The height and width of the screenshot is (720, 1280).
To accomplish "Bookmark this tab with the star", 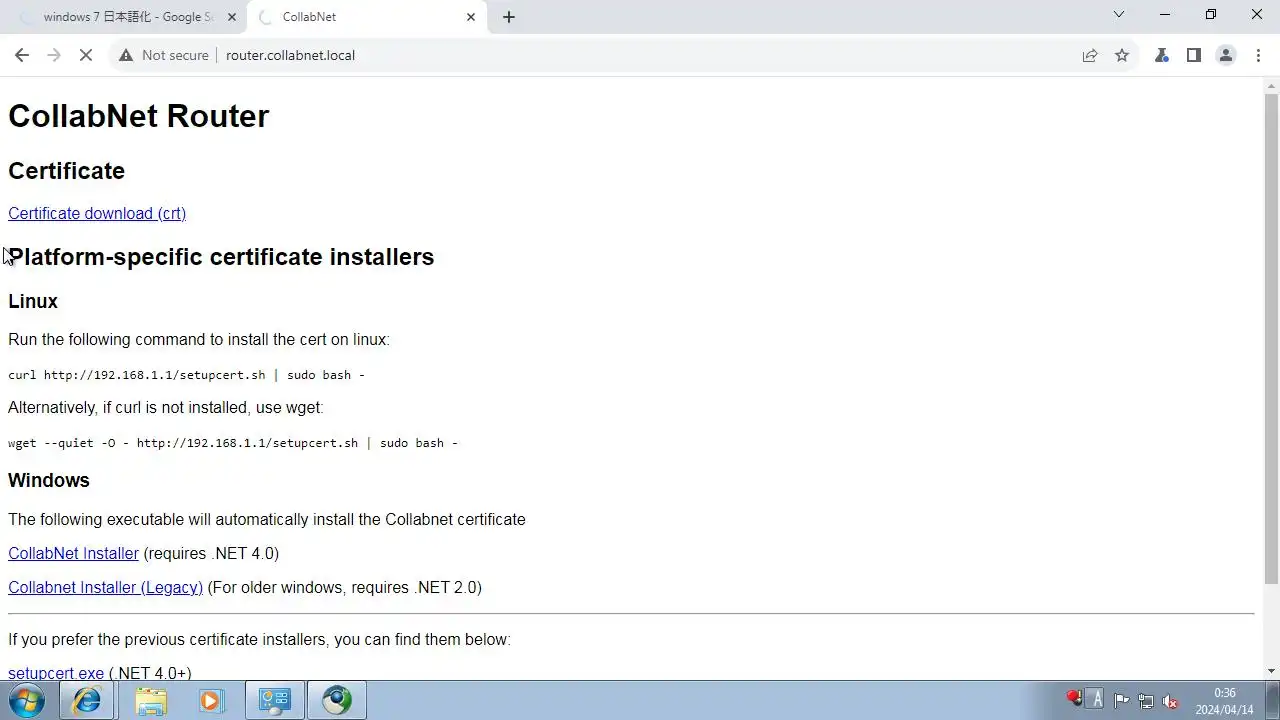I will 1122,55.
